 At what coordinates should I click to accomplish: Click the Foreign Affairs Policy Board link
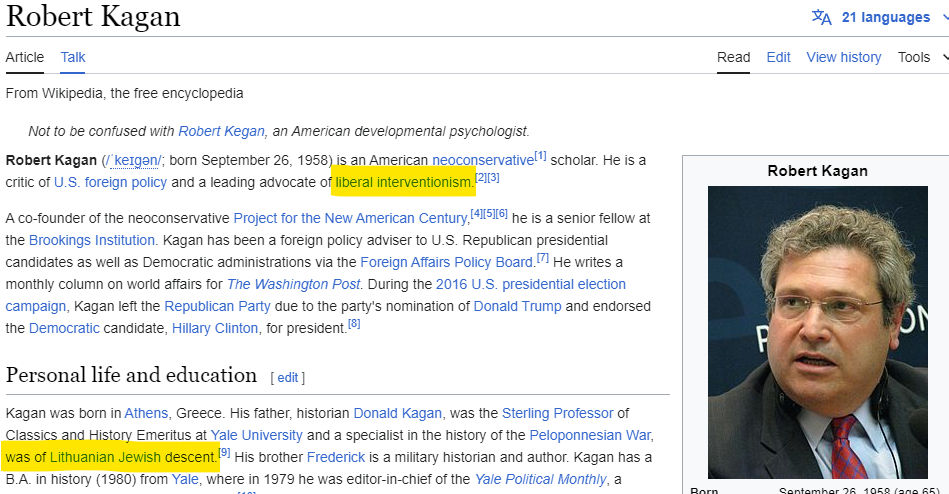point(453,262)
